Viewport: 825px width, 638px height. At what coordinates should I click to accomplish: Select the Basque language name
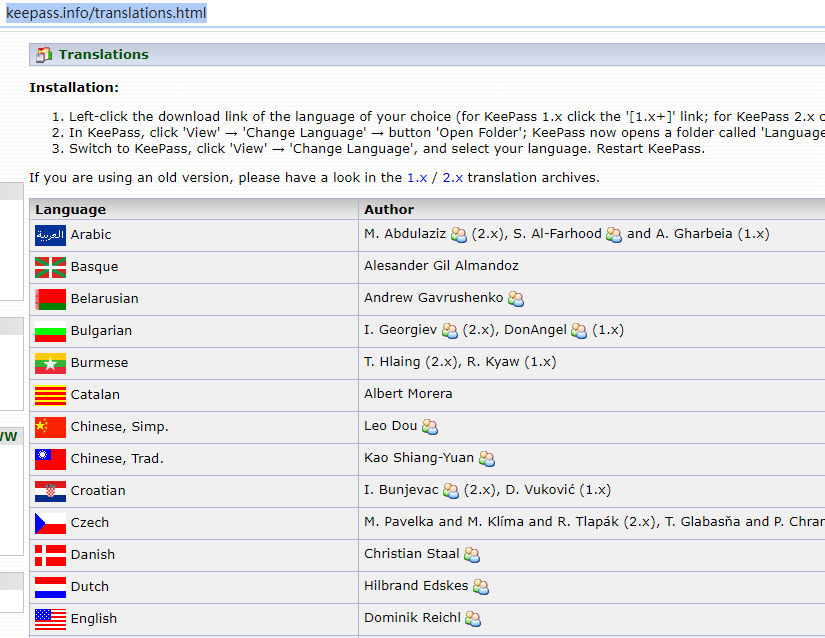pyautogui.click(x=95, y=267)
